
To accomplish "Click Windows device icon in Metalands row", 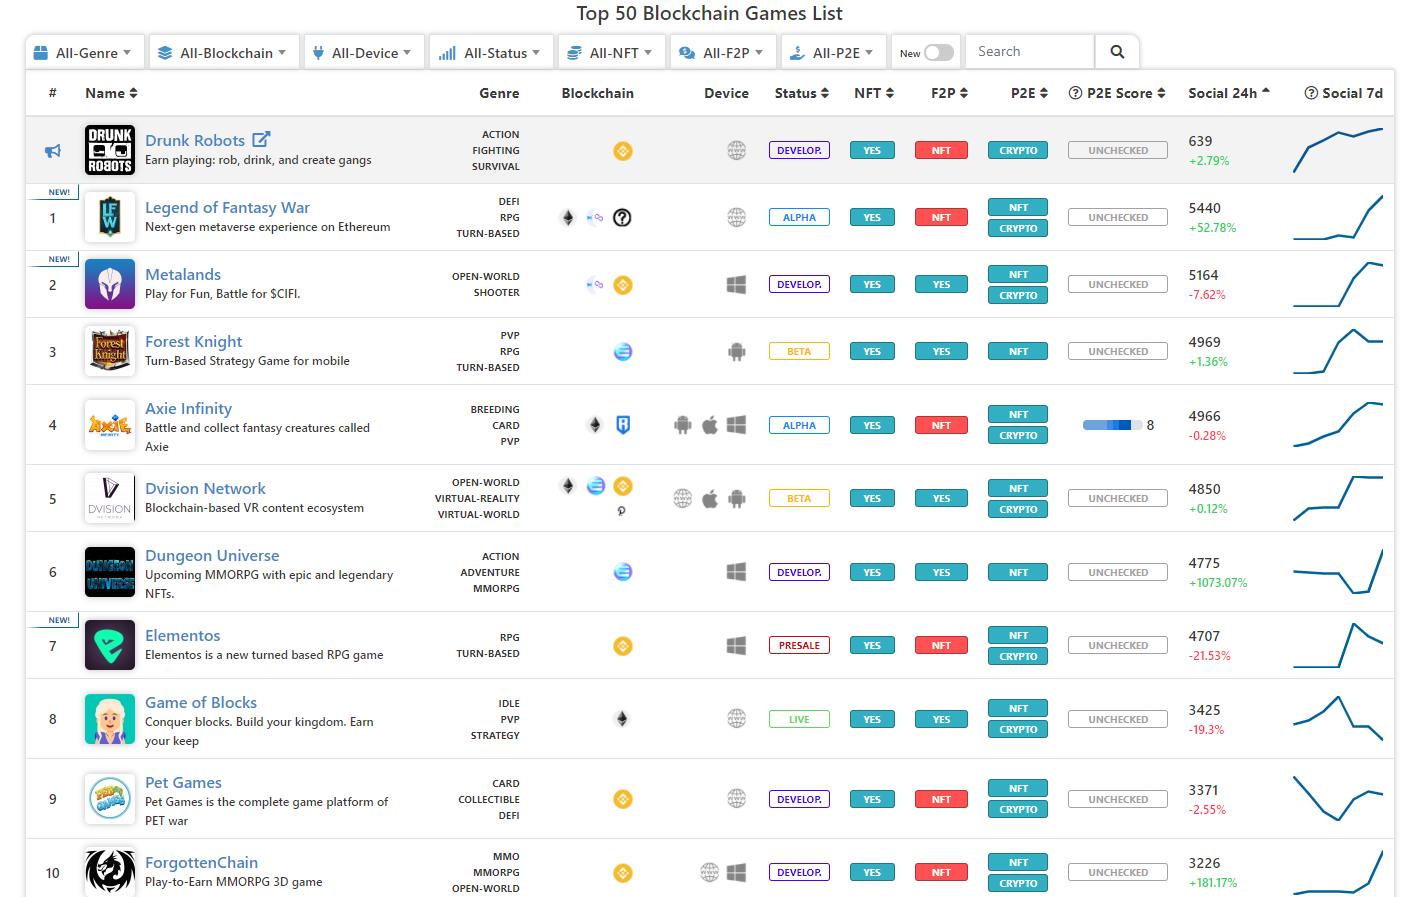I will click(x=736, y=285).
